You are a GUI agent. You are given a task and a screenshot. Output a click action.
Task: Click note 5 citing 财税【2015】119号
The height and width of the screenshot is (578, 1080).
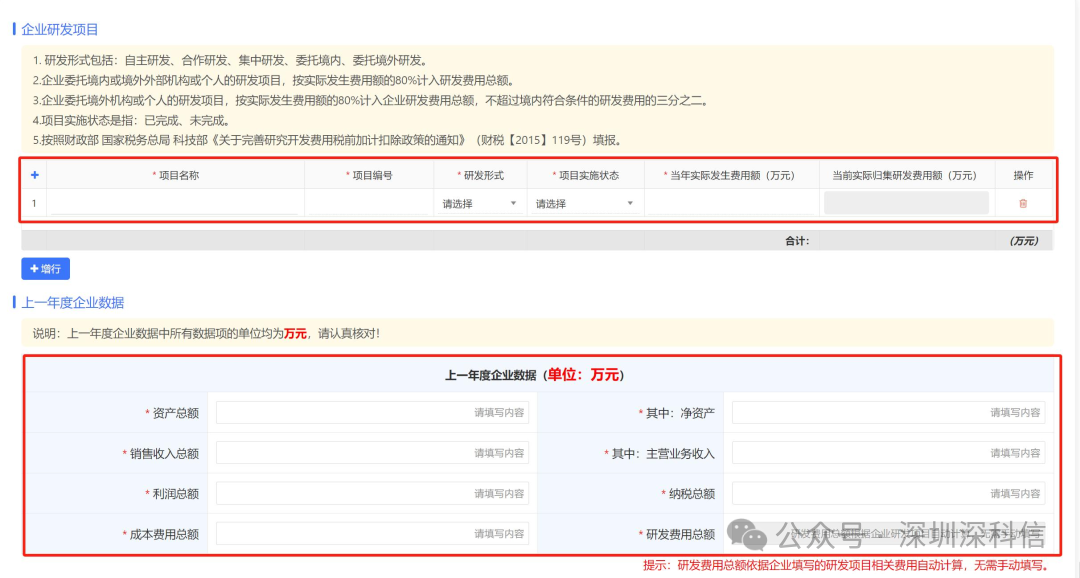click(x=329, y=140)
